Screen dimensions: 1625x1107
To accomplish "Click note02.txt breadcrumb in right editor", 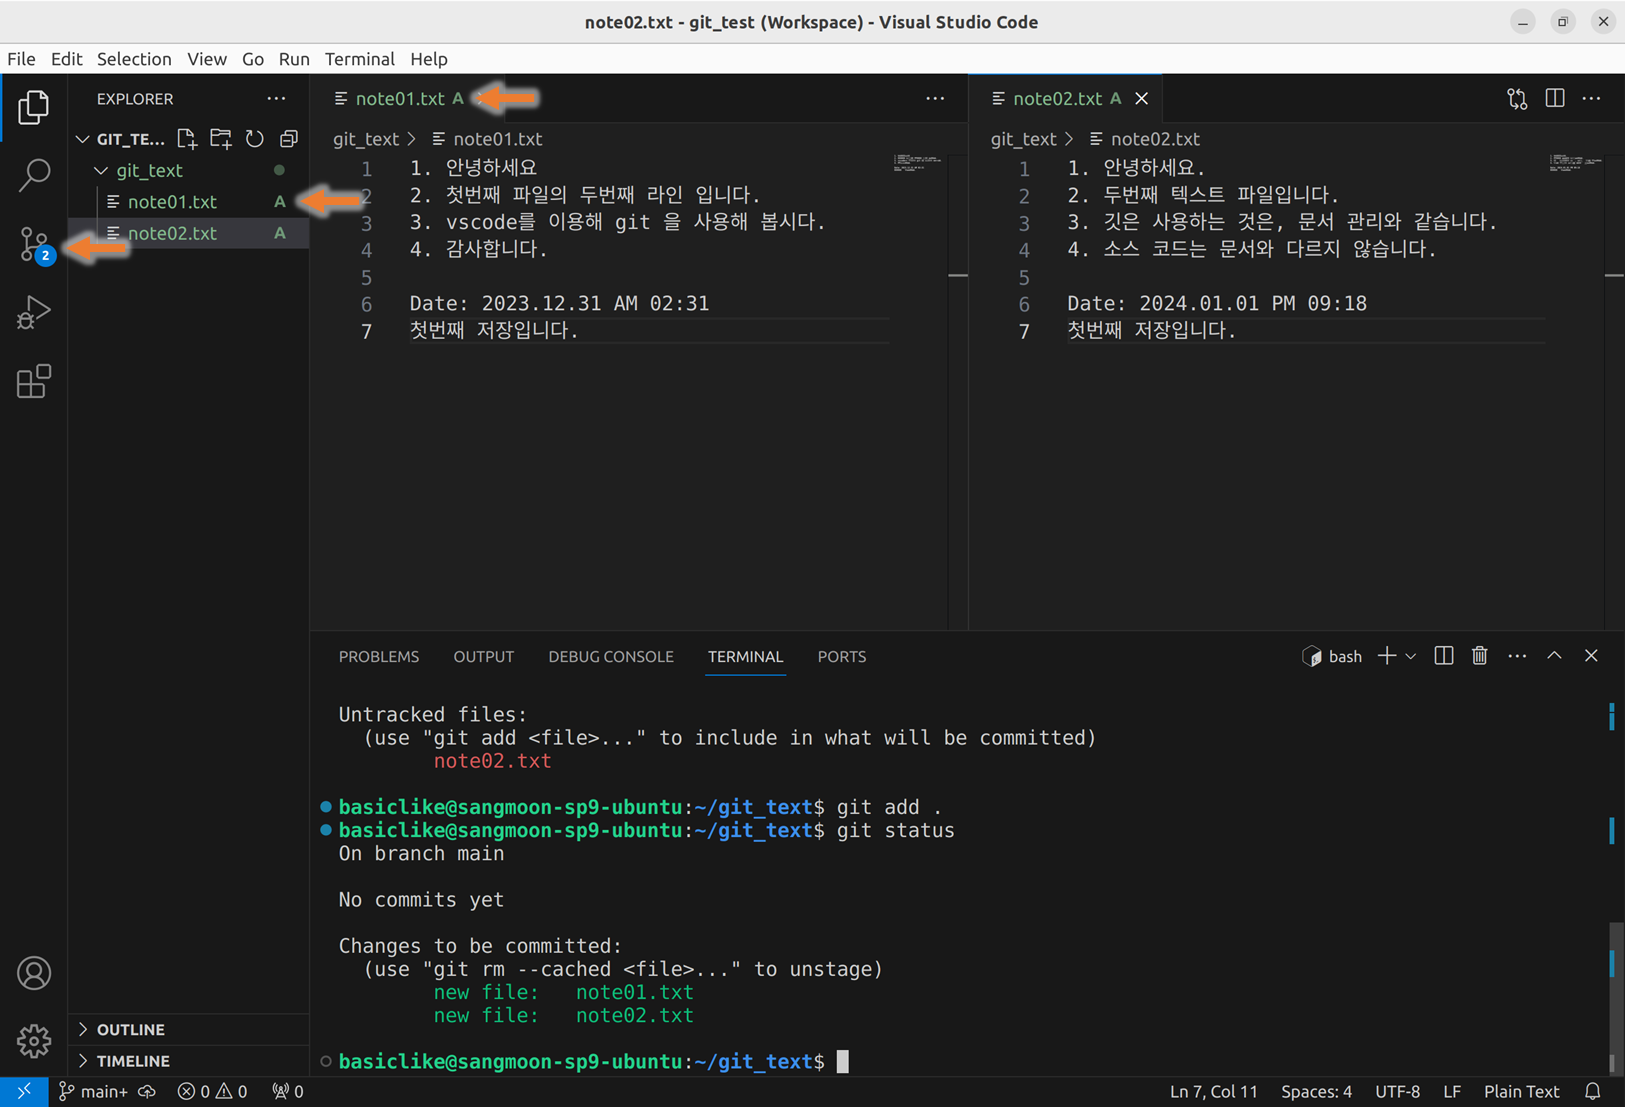I will [x=1145, y=139].
